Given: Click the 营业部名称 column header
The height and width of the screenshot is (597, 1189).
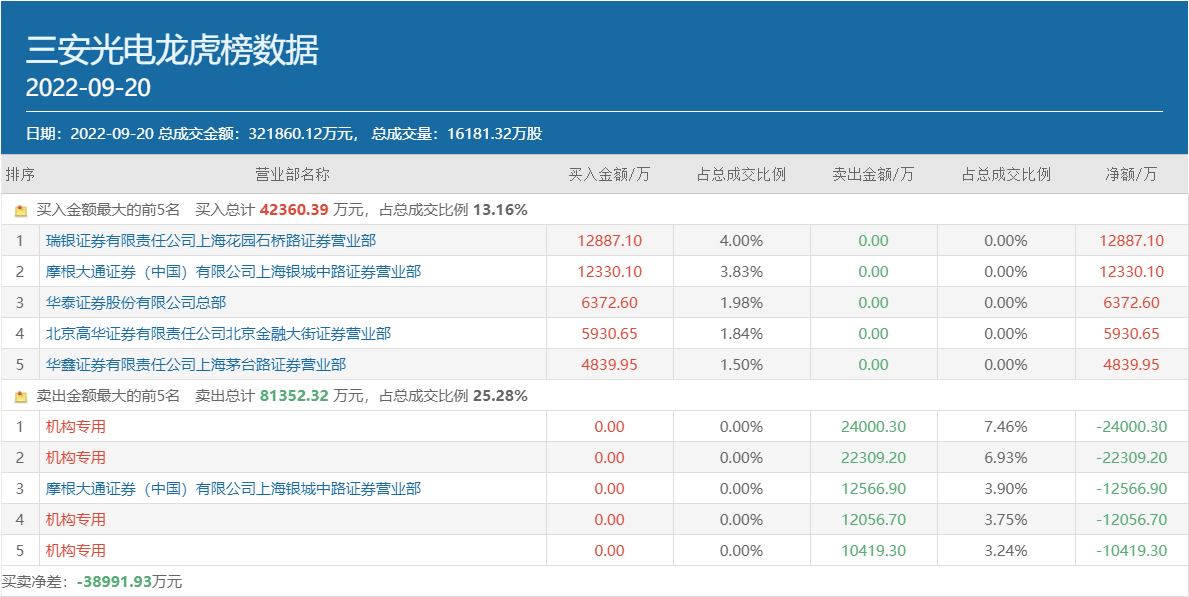Looking at the screenshot, I should click(292, 174).
